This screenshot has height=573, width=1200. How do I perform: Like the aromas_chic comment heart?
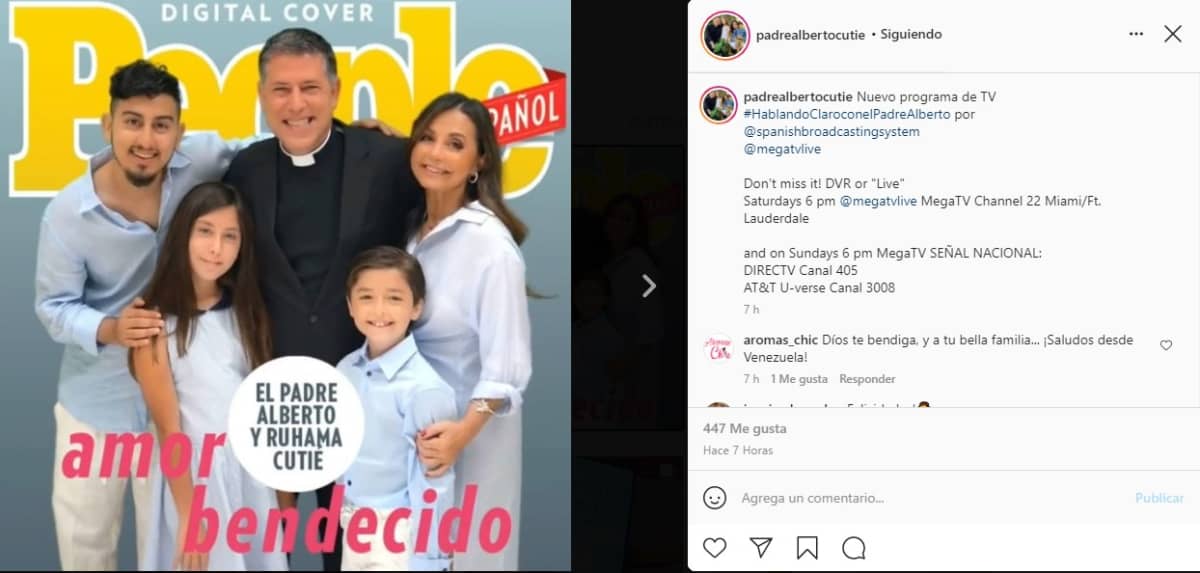pos(1166,345)
